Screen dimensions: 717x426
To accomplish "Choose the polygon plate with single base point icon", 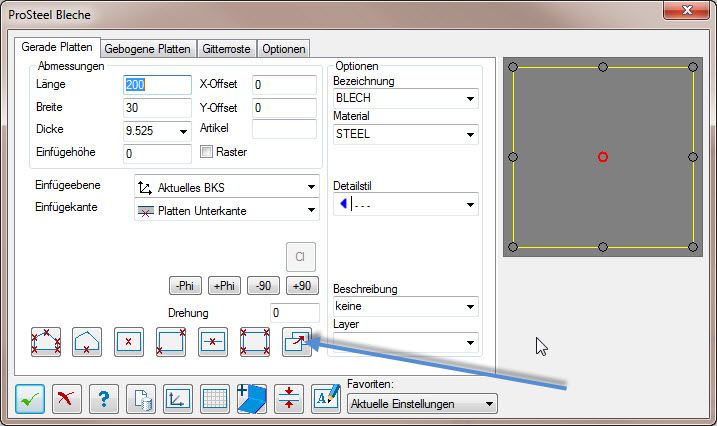I will (x=87, y=342).
